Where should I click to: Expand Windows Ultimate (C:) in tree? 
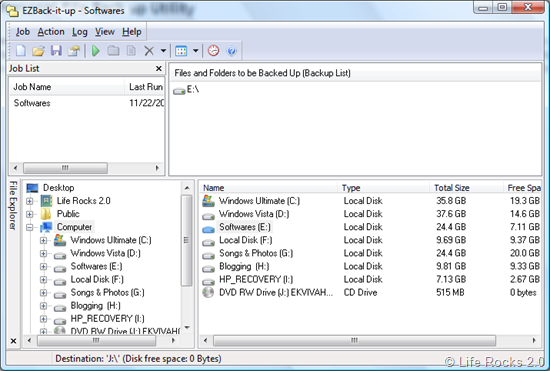(x=43, y=241)
